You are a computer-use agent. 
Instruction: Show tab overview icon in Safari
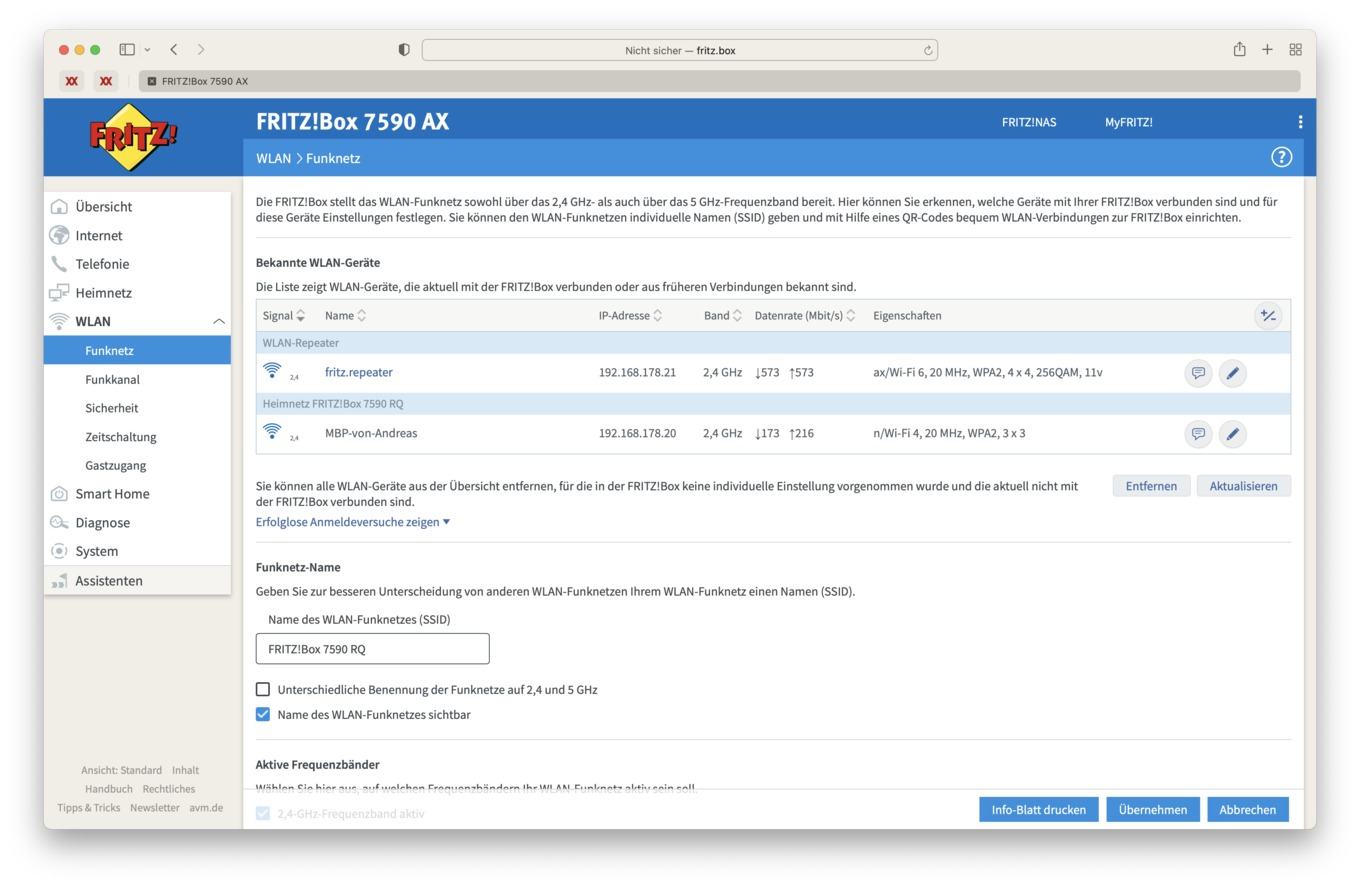coord(1295,49)
